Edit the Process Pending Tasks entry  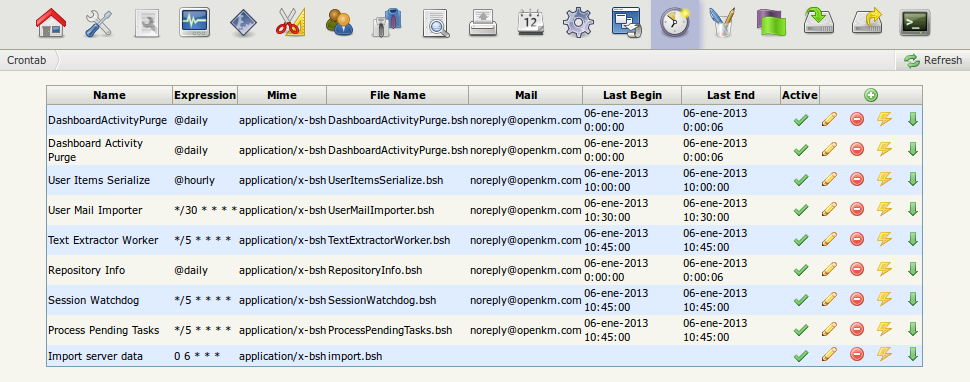(829, 329)
